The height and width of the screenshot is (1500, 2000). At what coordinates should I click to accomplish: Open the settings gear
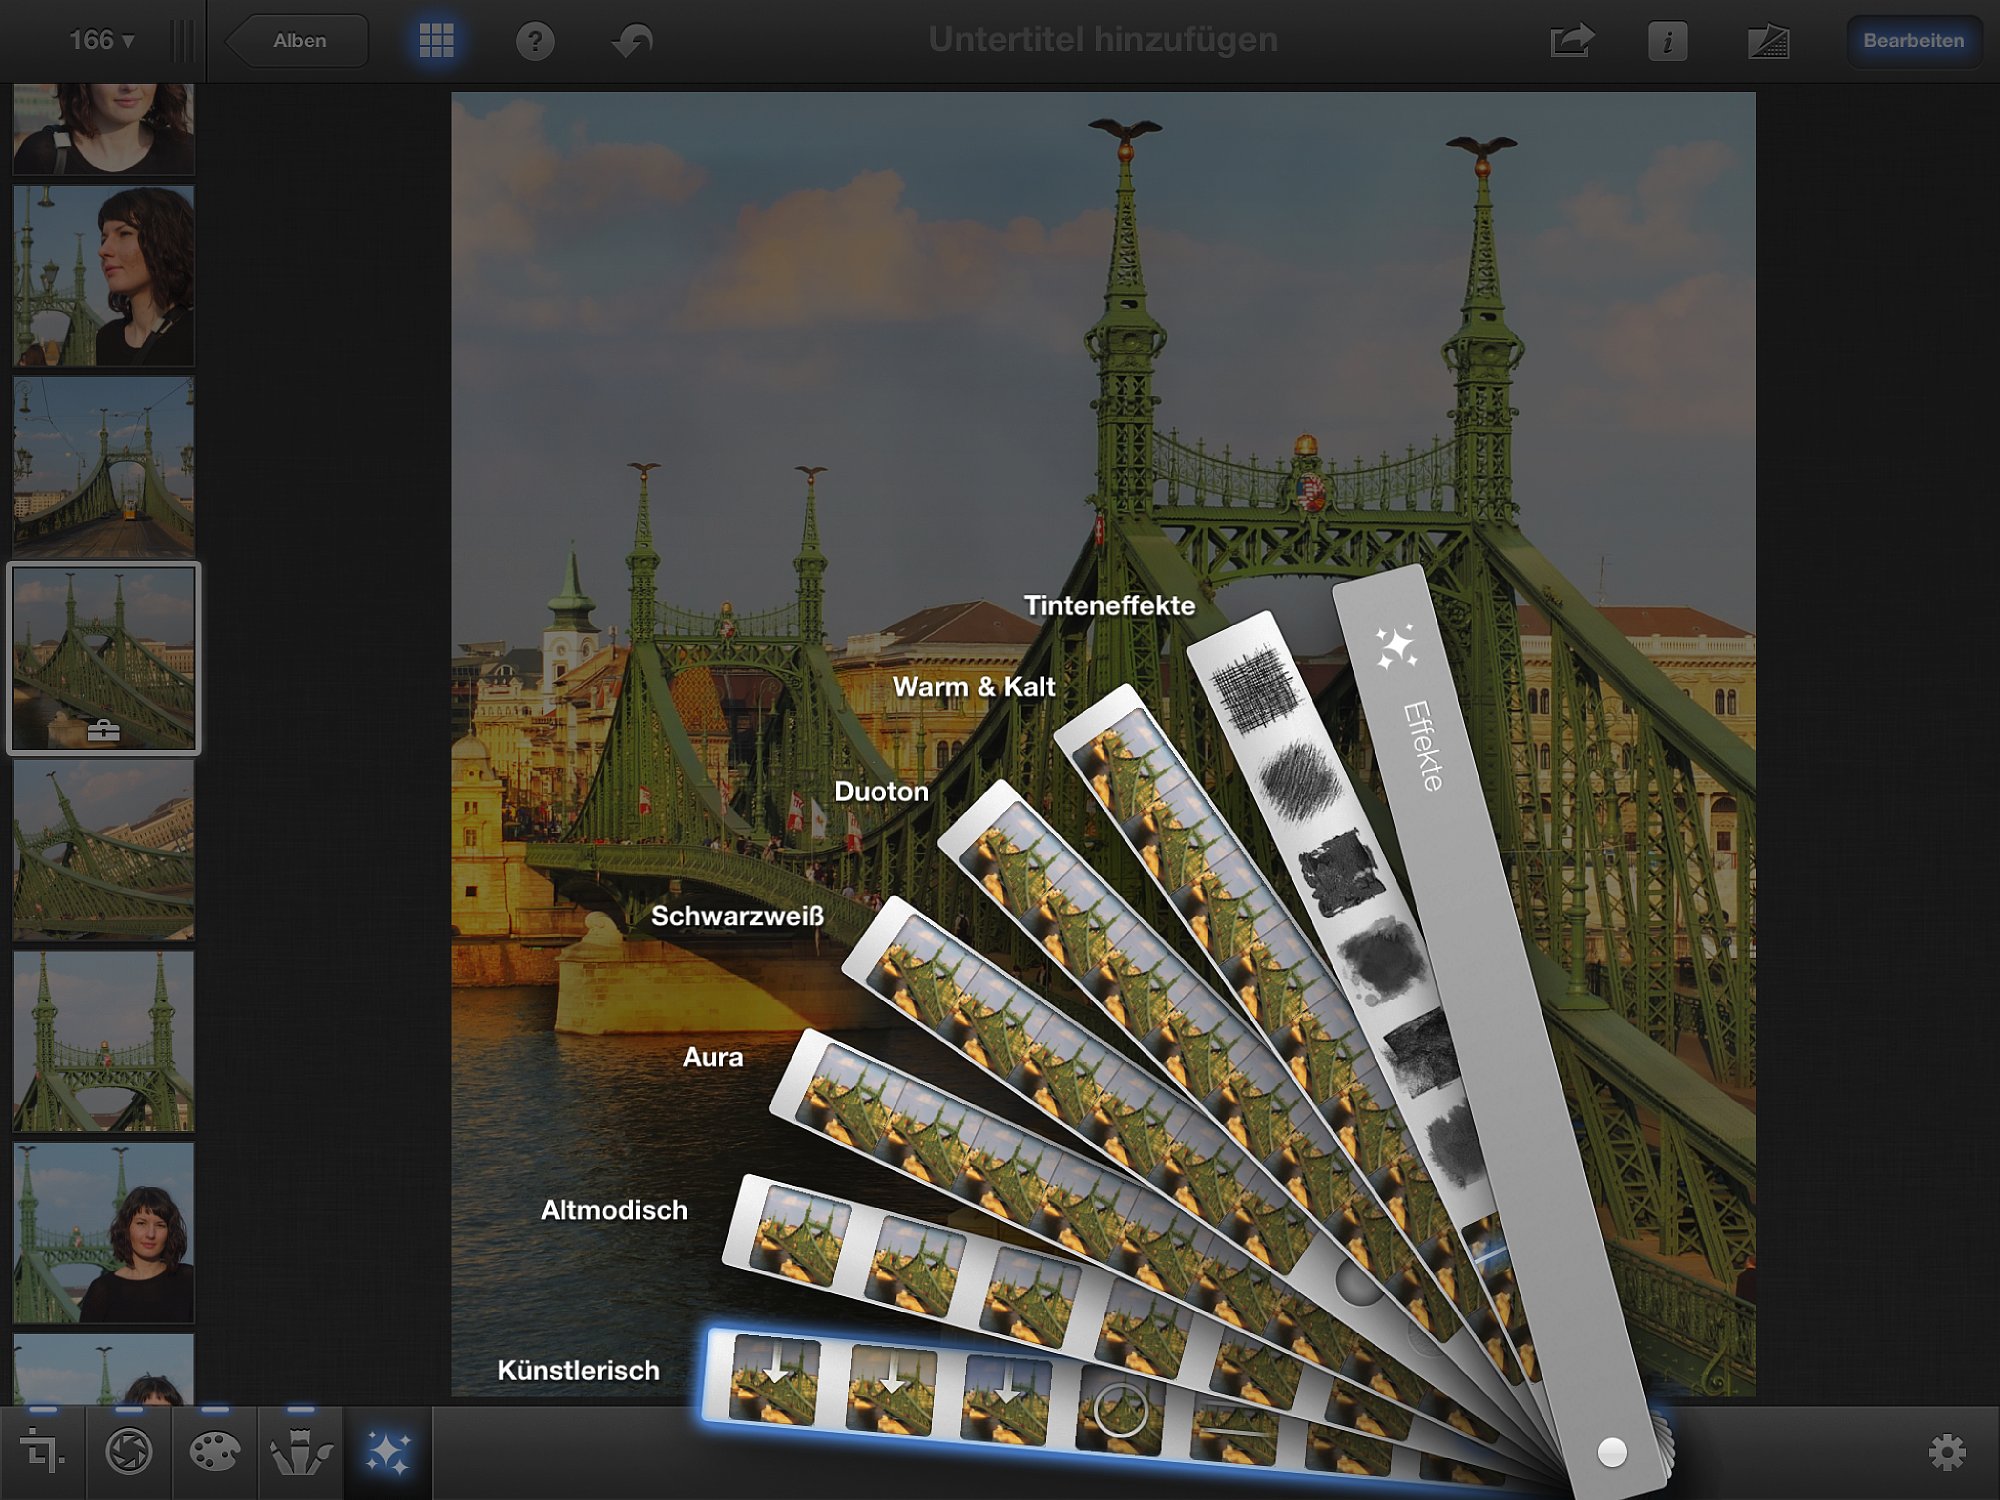[1946, 1452]
